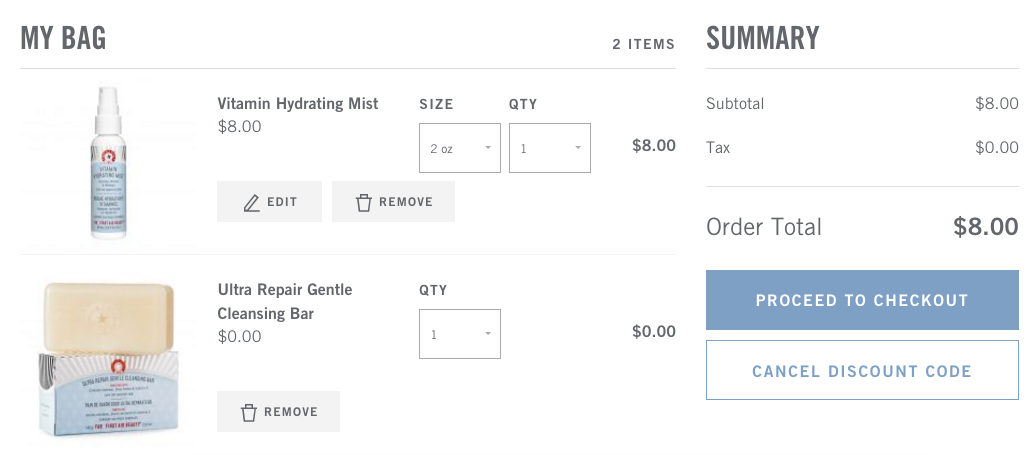Remove the Cleansing Bar from bag
The height and width of the screenshot is (455, 1032).
278,412
